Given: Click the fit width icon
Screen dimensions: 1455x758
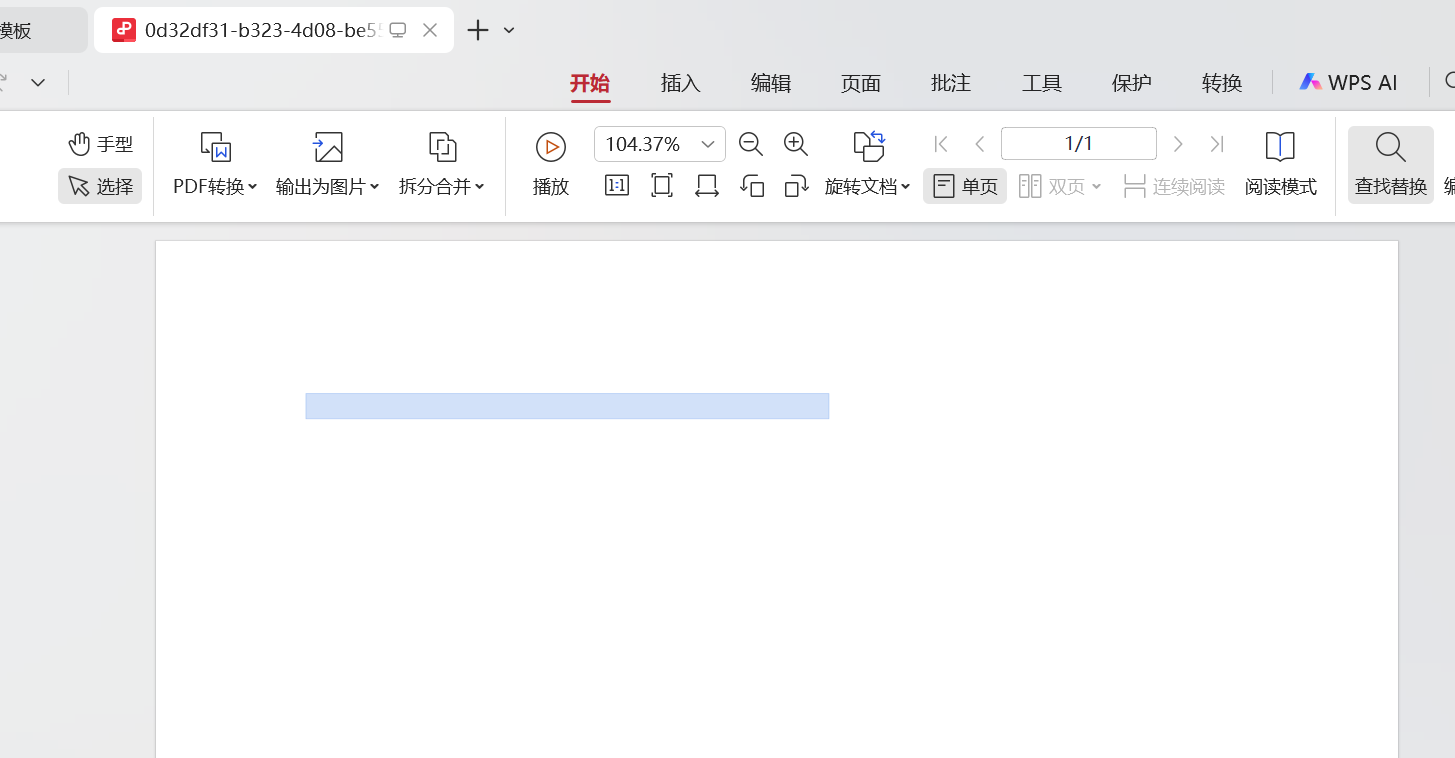Looking at the screenshot, I should (x=707, y=185).
